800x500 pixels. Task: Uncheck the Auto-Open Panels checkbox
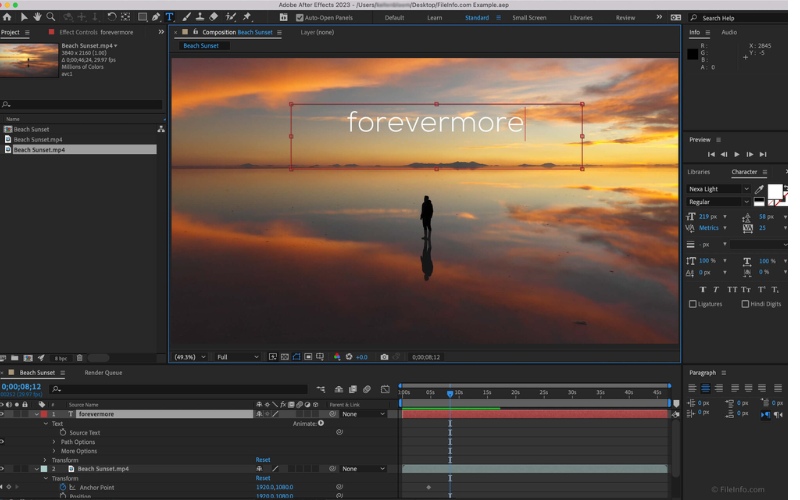tap(300, 17)
